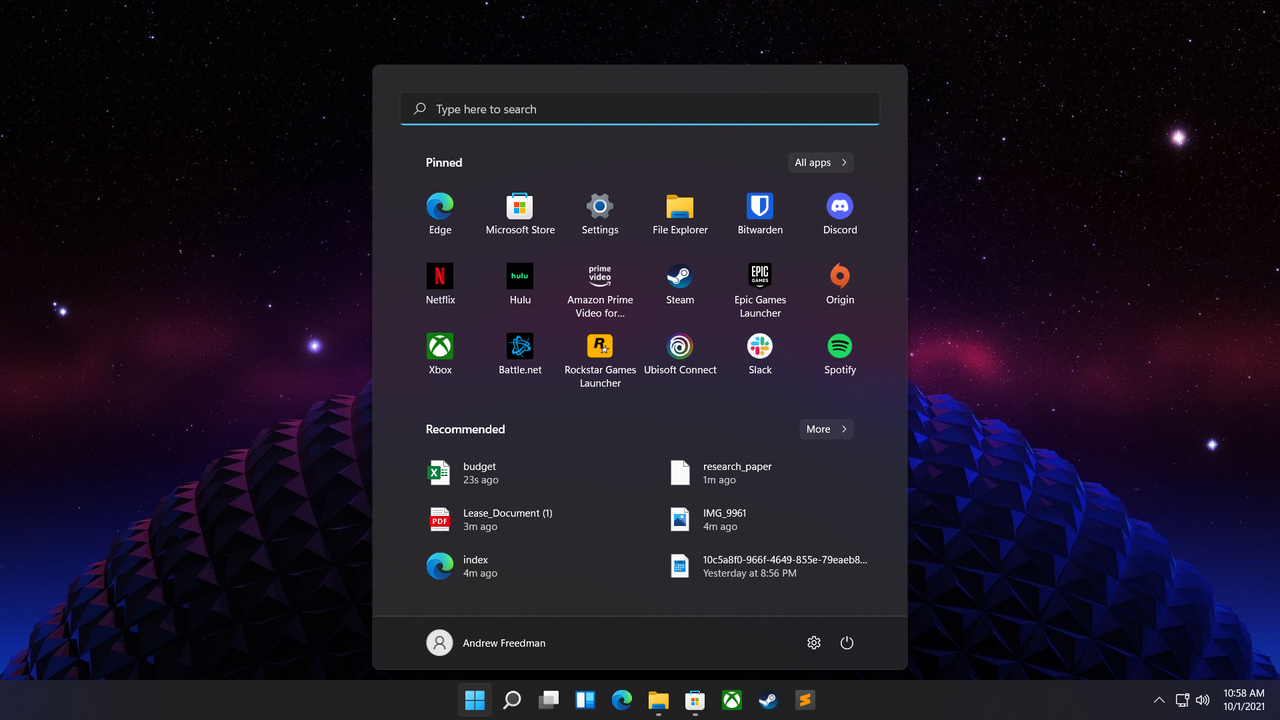Screen dimensions: 1280x720
Task: Open the Hulu app
Action: click(x=520, y=284)
